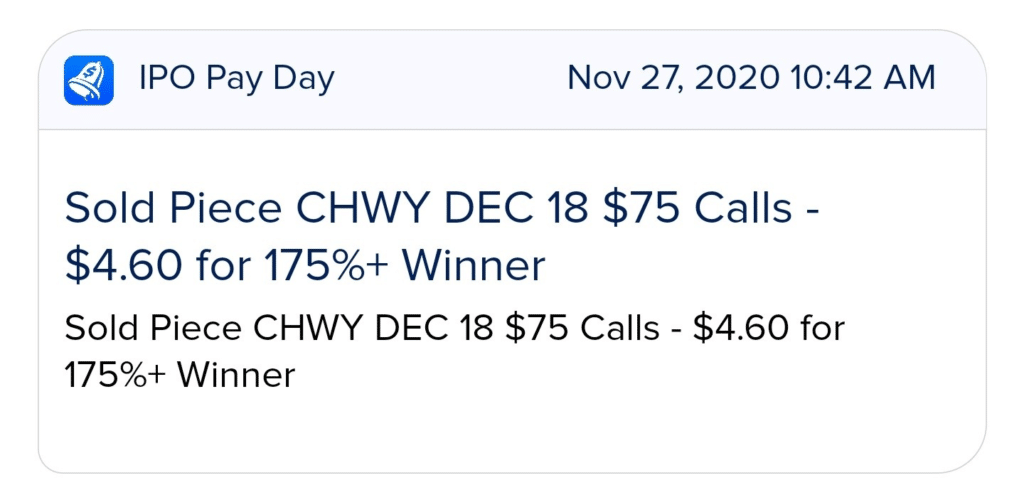Viewport: 1024px width, 500px height.
Task: Click "Sold Piece" at start of black body text
Action: pyautogui.click(x=153, y=328)
